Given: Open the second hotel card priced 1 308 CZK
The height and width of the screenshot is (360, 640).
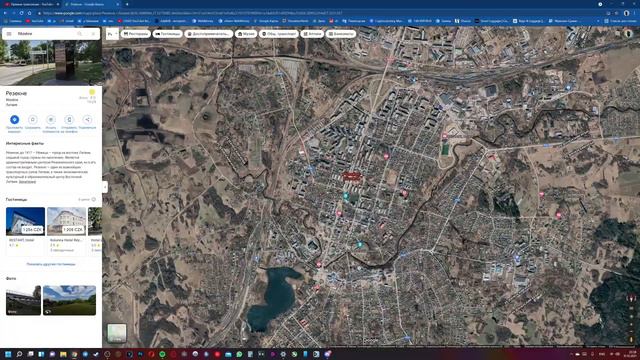Looking at the screenshot, I should tap(67, 231).
